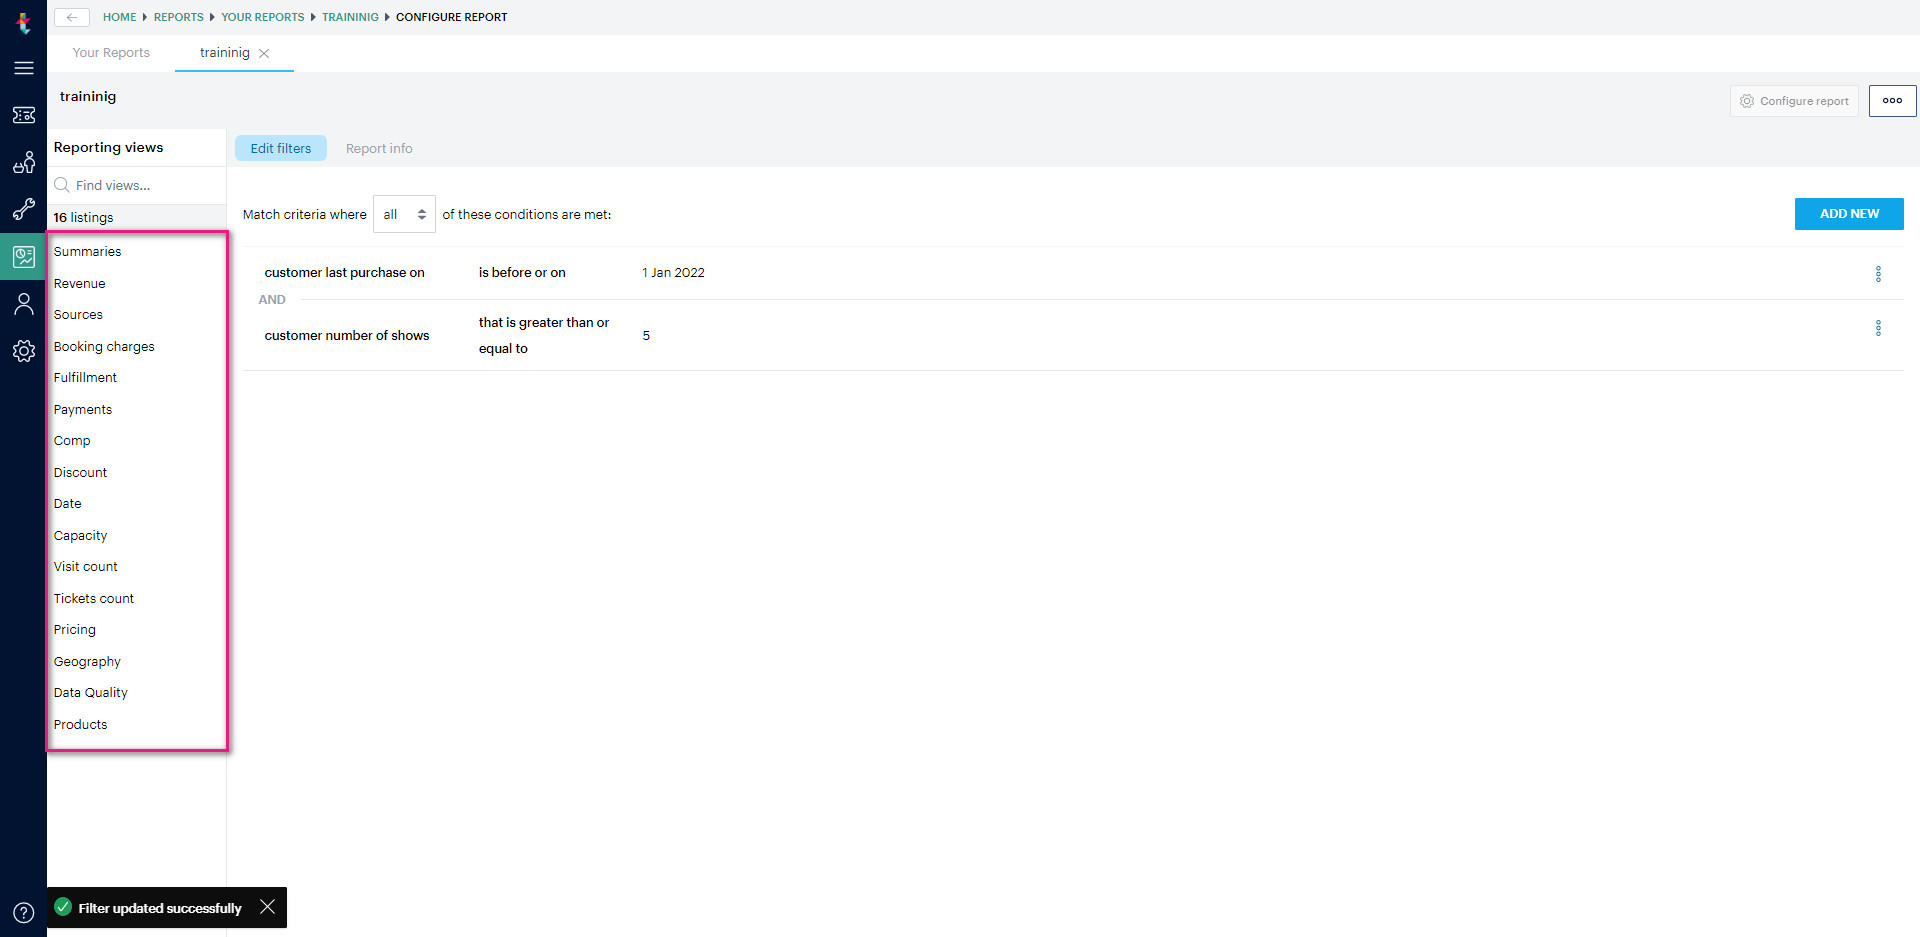Select the Payments reporting view
Screen dimensions: 1920x937
pyautogui.click(x=83, y=410)
